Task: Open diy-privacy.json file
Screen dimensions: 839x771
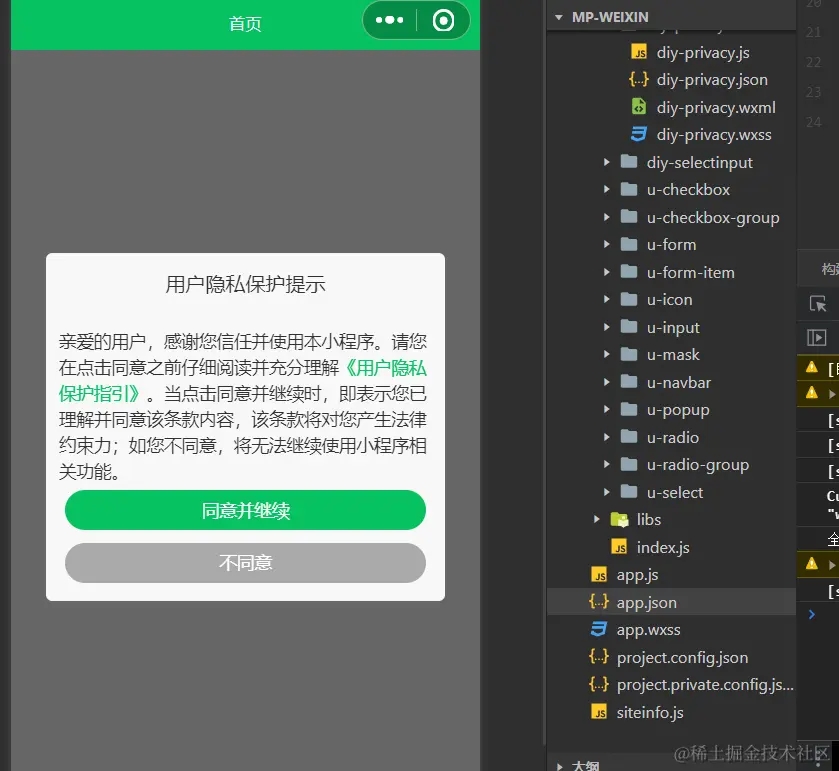Action: [x=712, y=80]
